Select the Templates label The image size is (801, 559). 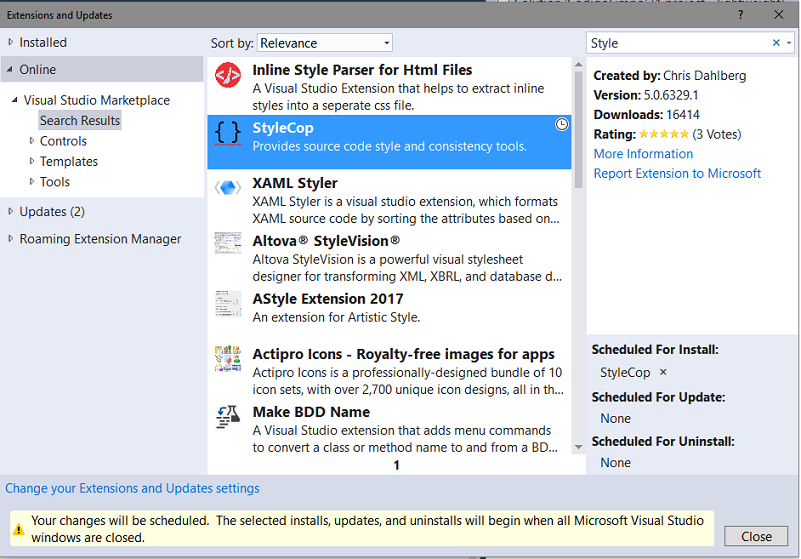point(69,161)
